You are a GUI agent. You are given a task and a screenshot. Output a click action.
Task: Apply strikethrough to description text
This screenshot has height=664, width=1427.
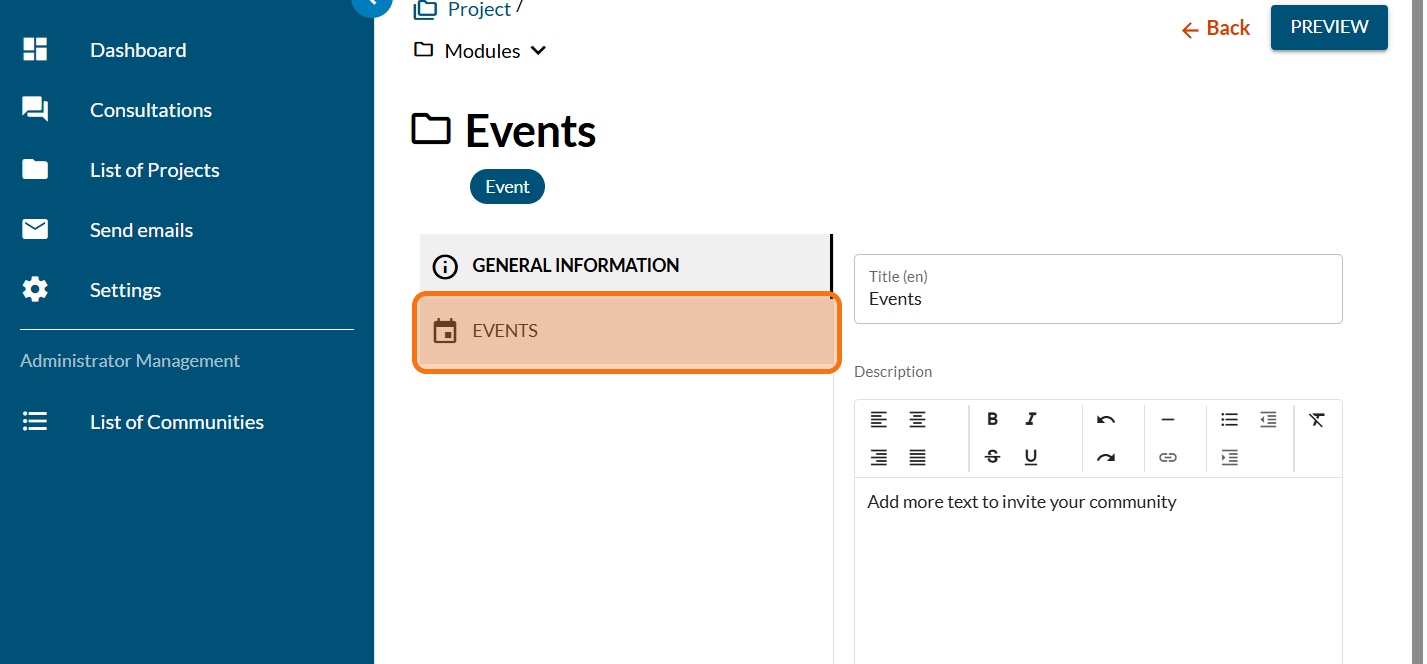(992, 457)
